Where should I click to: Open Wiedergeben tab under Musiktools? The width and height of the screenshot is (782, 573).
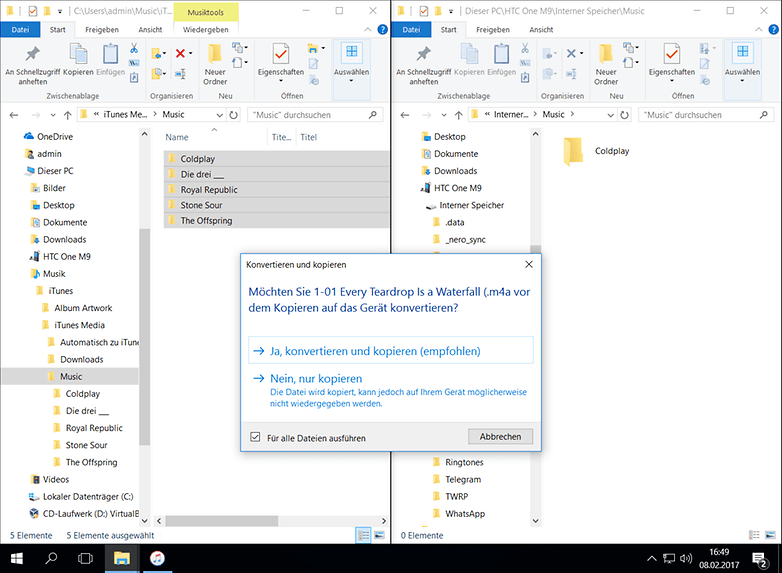(205, 29)
